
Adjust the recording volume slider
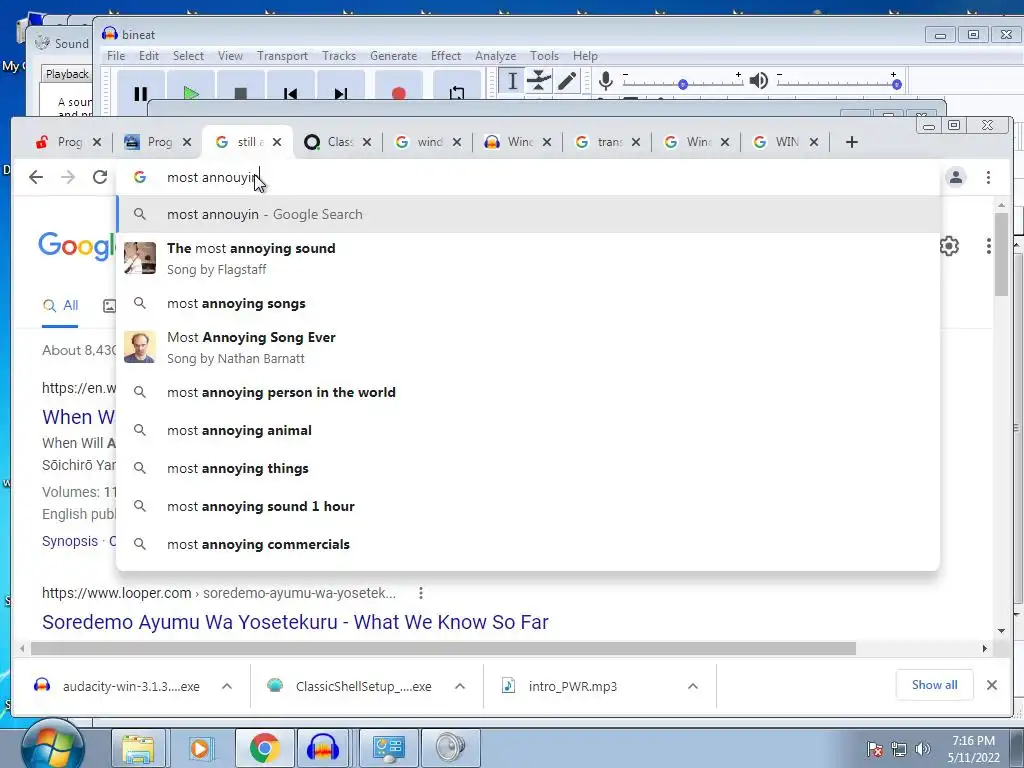682,84
